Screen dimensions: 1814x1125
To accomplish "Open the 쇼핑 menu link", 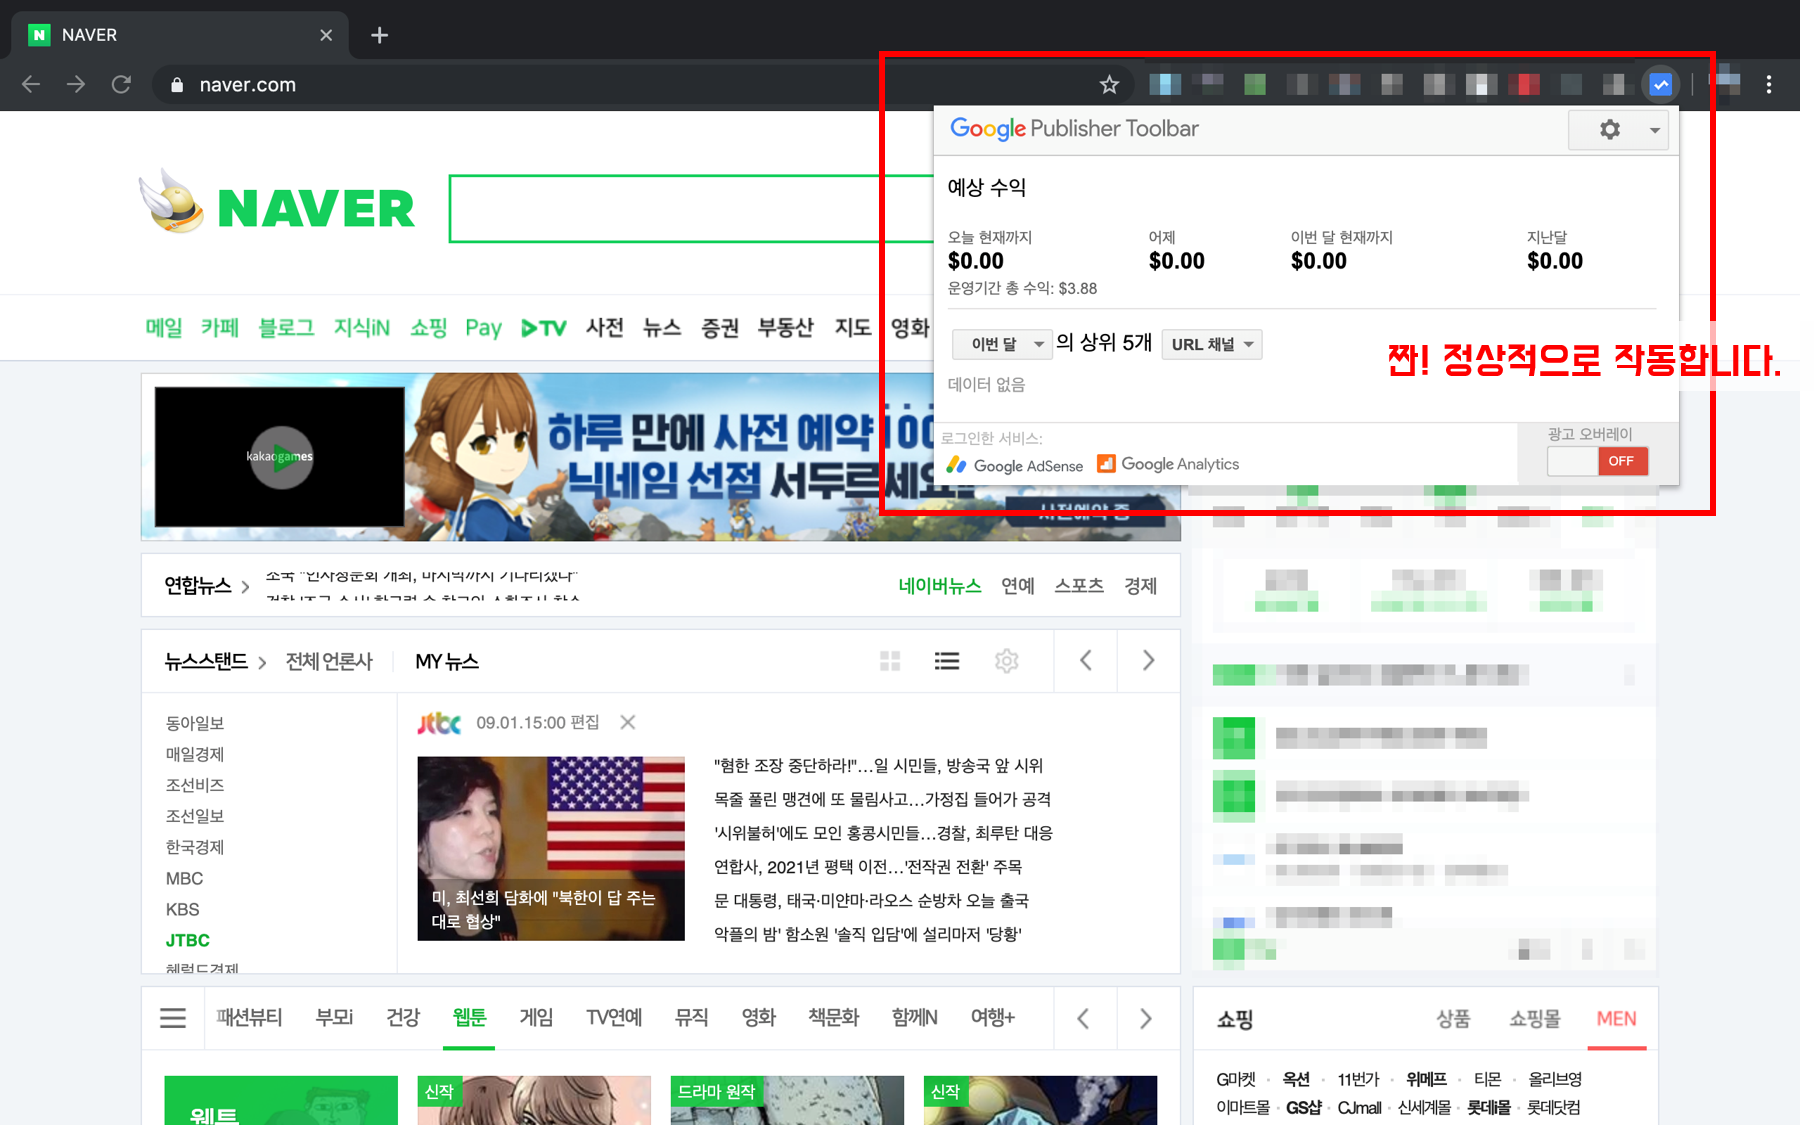I will [x=428, y=327].
